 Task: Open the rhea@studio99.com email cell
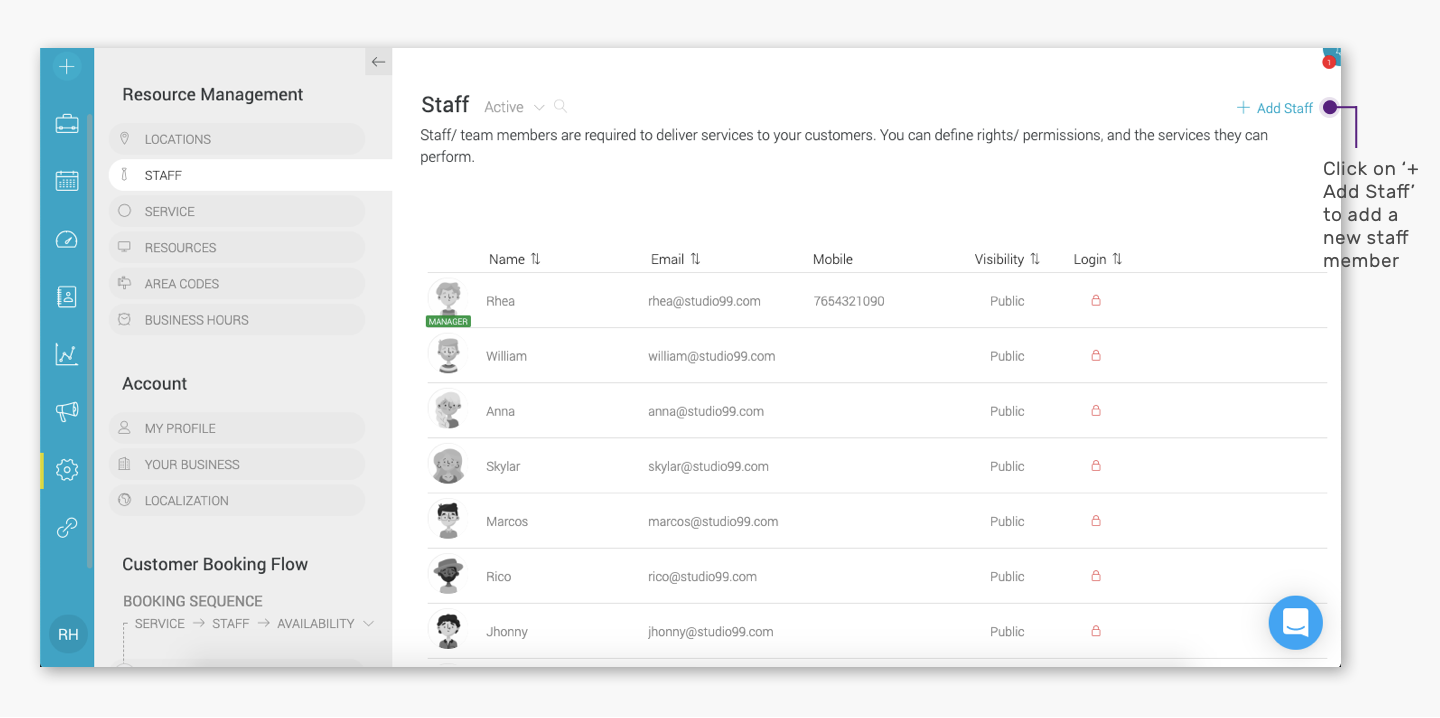pos(704,301)
